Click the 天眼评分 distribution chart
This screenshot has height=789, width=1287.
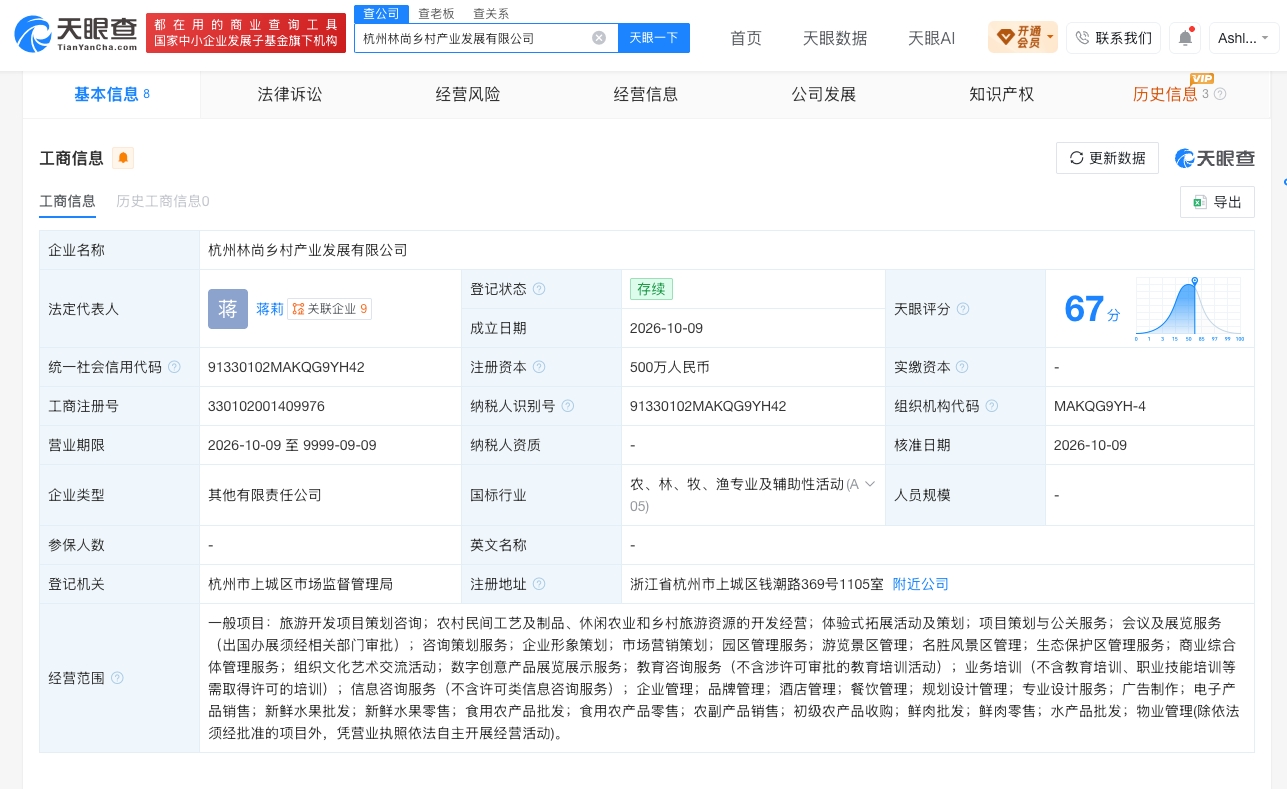pyautogui.click(x=1188, y=310)
